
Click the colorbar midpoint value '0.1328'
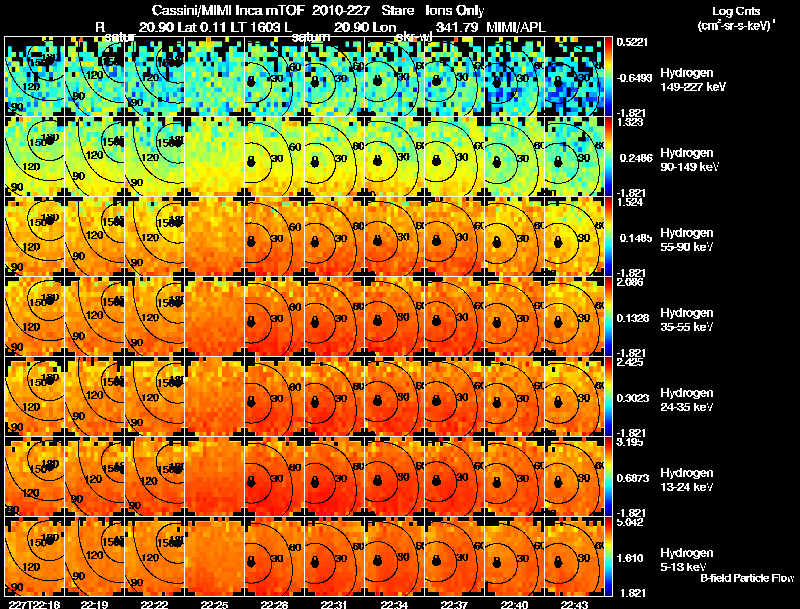pos(633,318)
